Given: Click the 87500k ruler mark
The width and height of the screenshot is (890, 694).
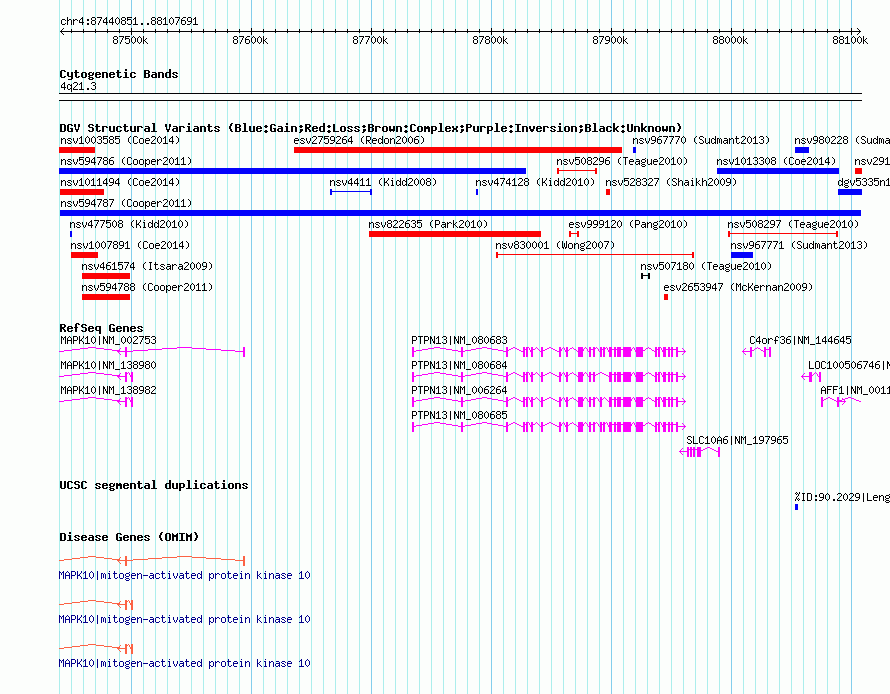Looking at the screenshot, I should 130,40.
